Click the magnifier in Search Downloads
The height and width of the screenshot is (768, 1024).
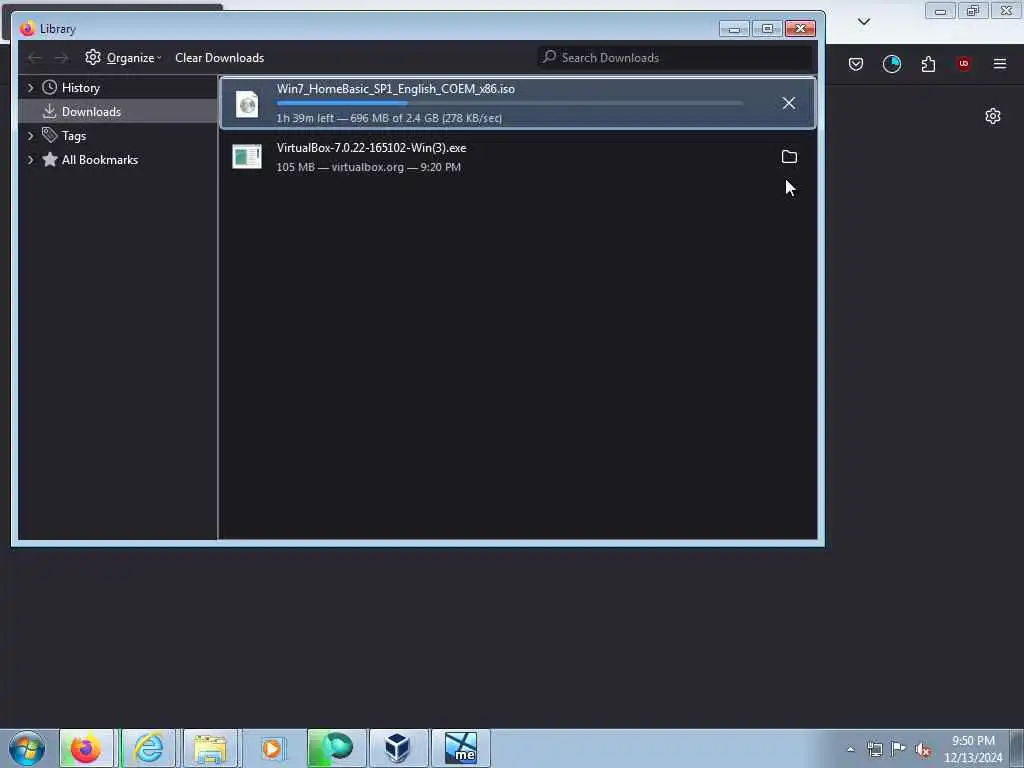[x=550, y=57]
